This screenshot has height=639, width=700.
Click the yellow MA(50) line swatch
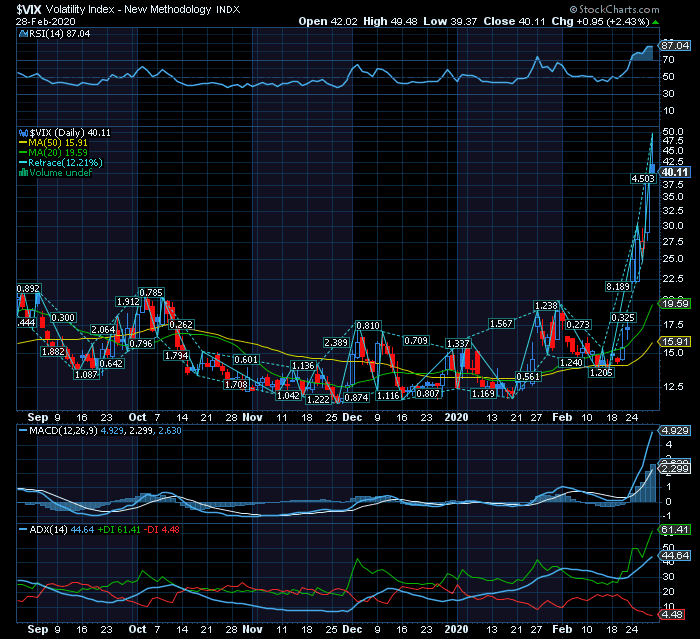point(23,143)
